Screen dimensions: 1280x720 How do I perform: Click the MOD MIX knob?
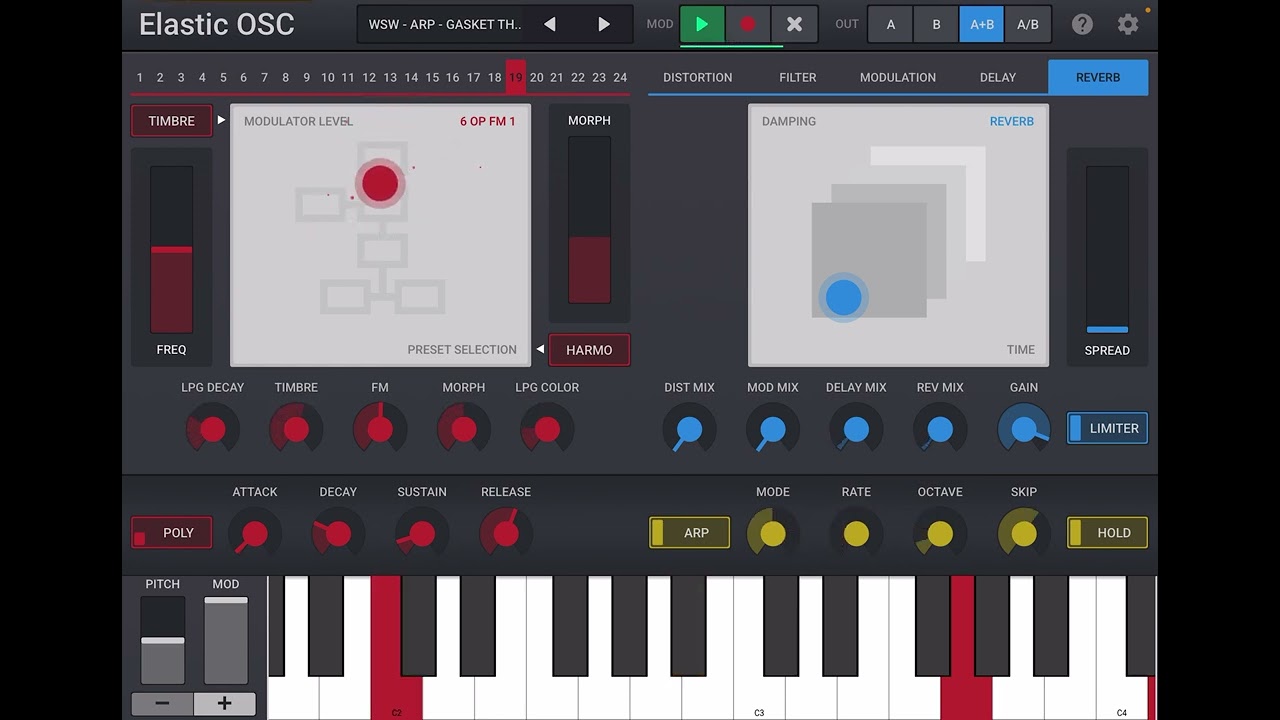coord(772,430)
